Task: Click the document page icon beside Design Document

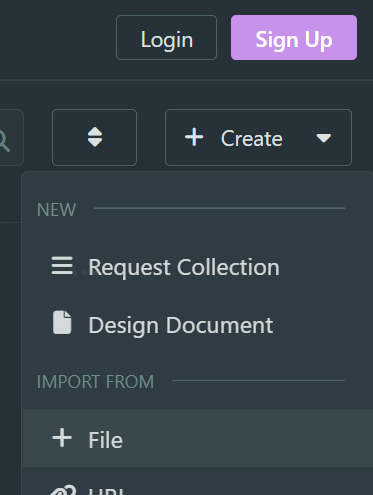Action: (62, 322)
